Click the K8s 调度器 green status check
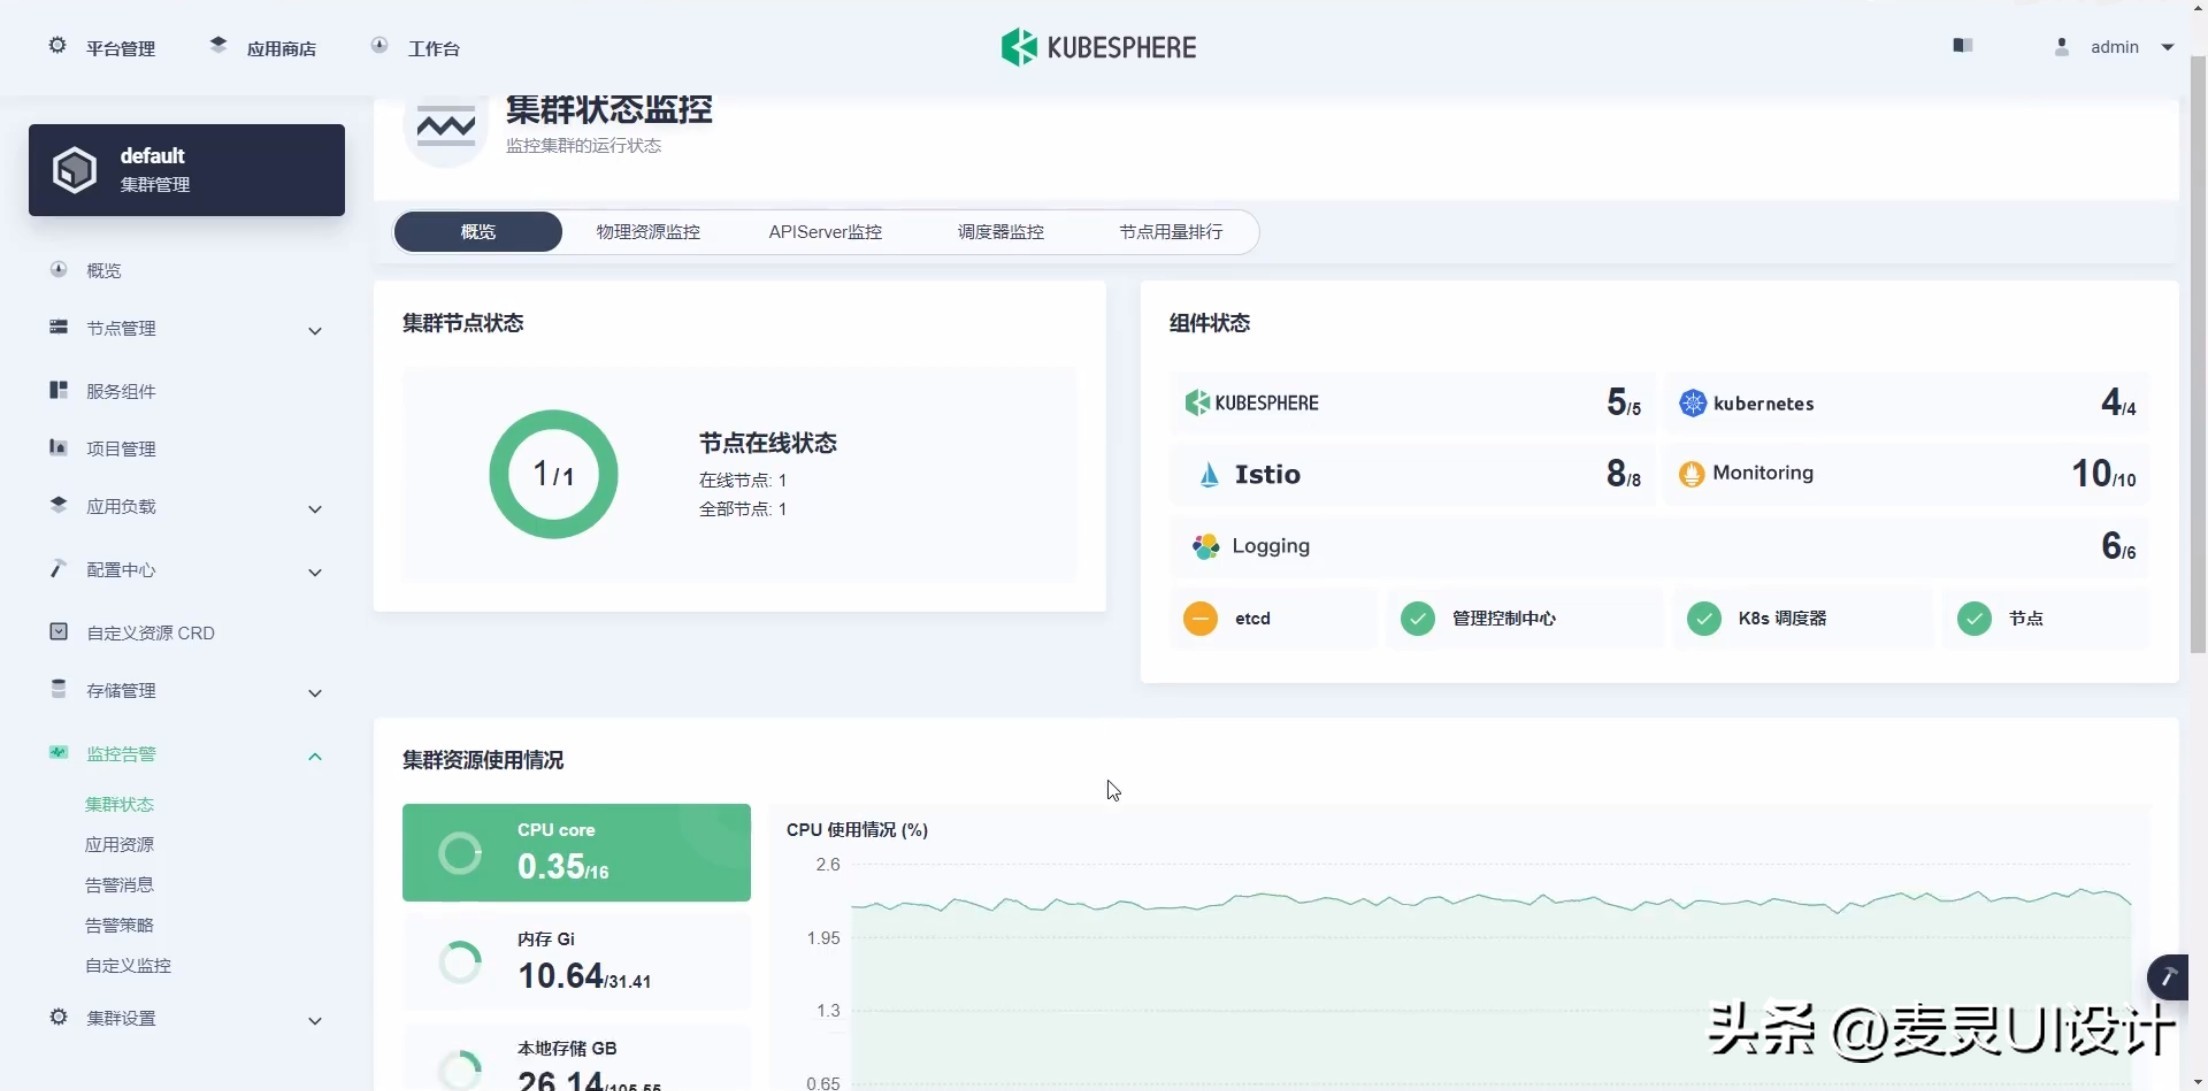2208x1091 pixels. click(x=1703, y=619)
